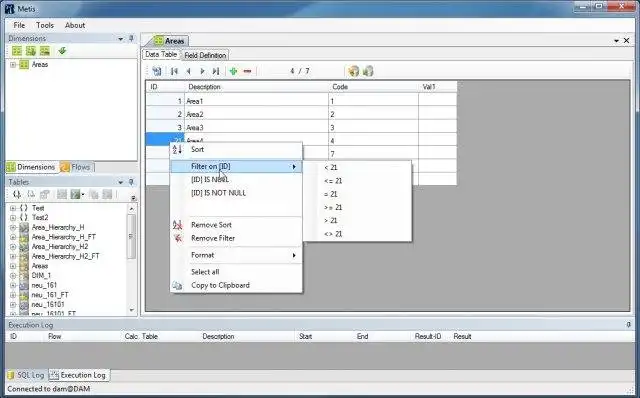
Task: Click the second-to-last greyed icon in Tables toolbar
Action: [94, 194]
